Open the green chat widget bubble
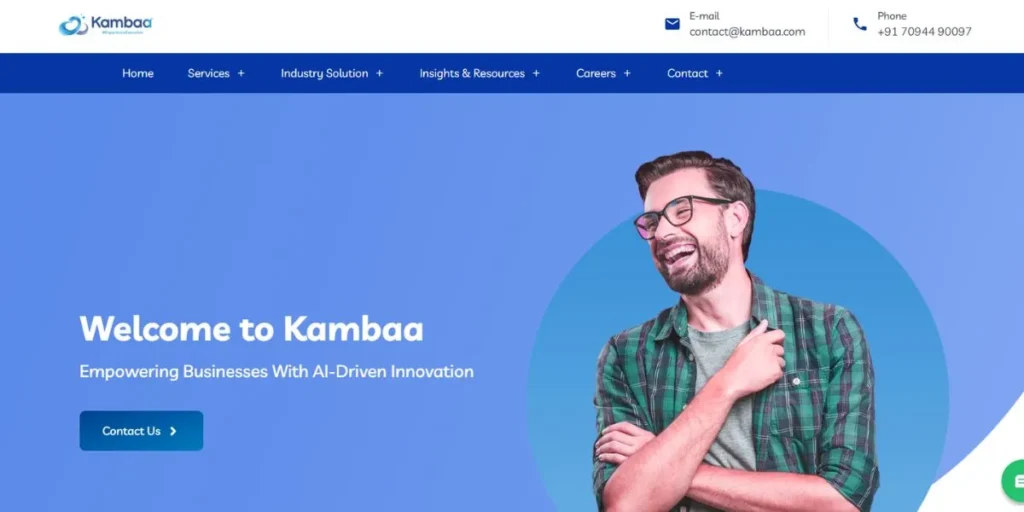Viewport: 1024px width, 512px height. (x=1014, y=481)
